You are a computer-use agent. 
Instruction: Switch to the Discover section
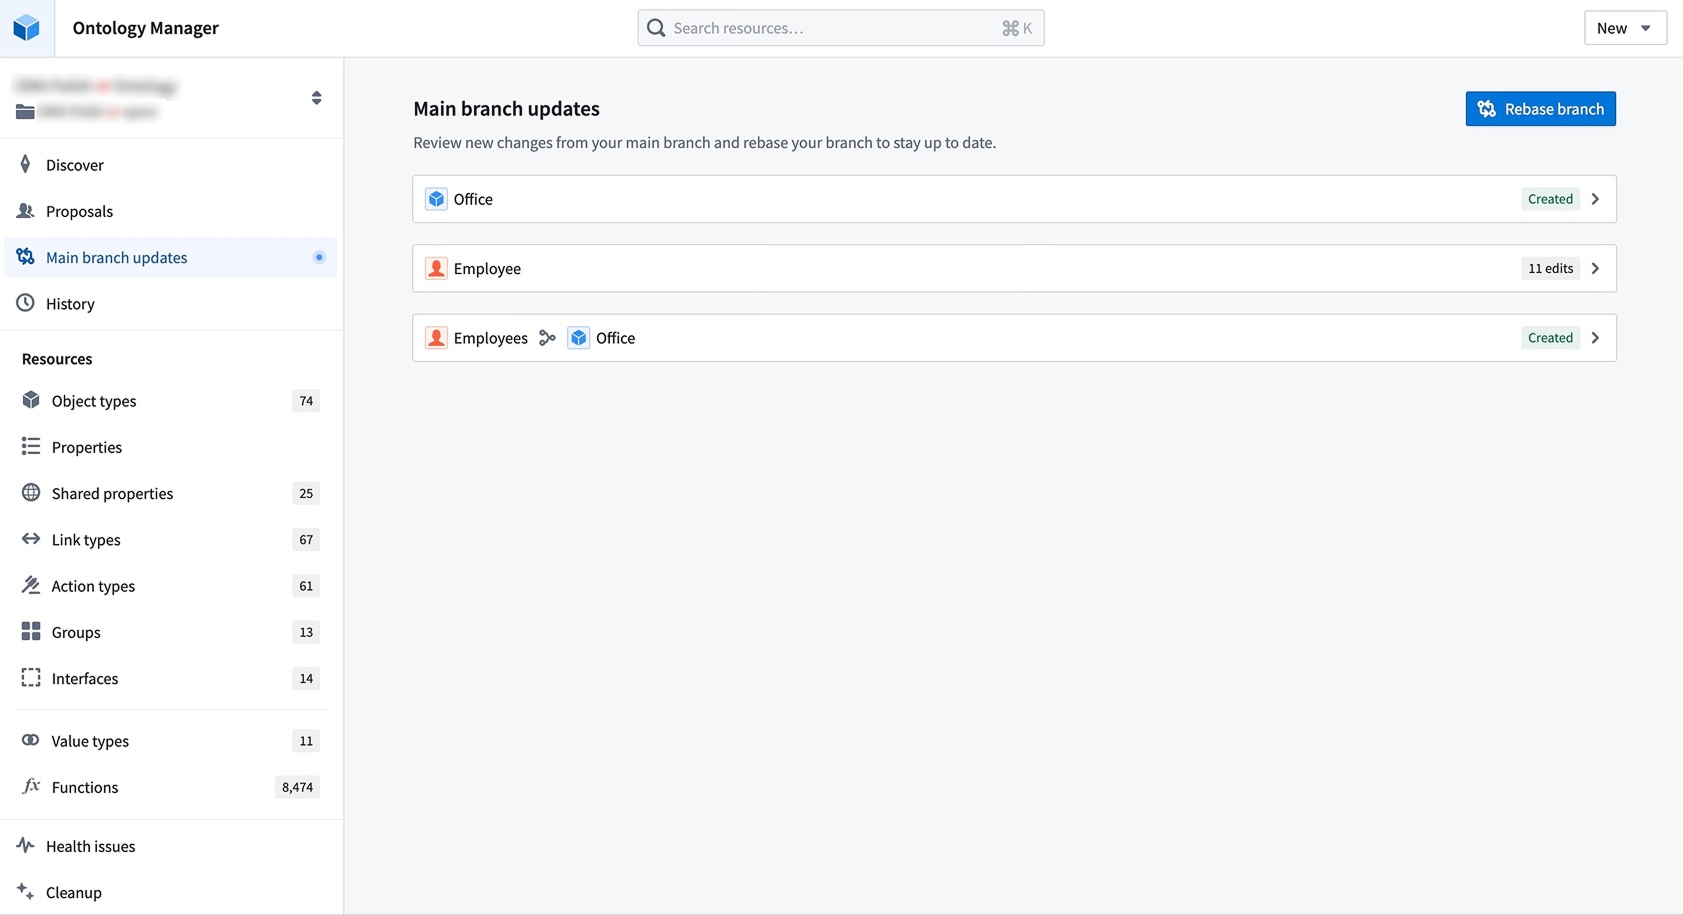coord(75,165)
